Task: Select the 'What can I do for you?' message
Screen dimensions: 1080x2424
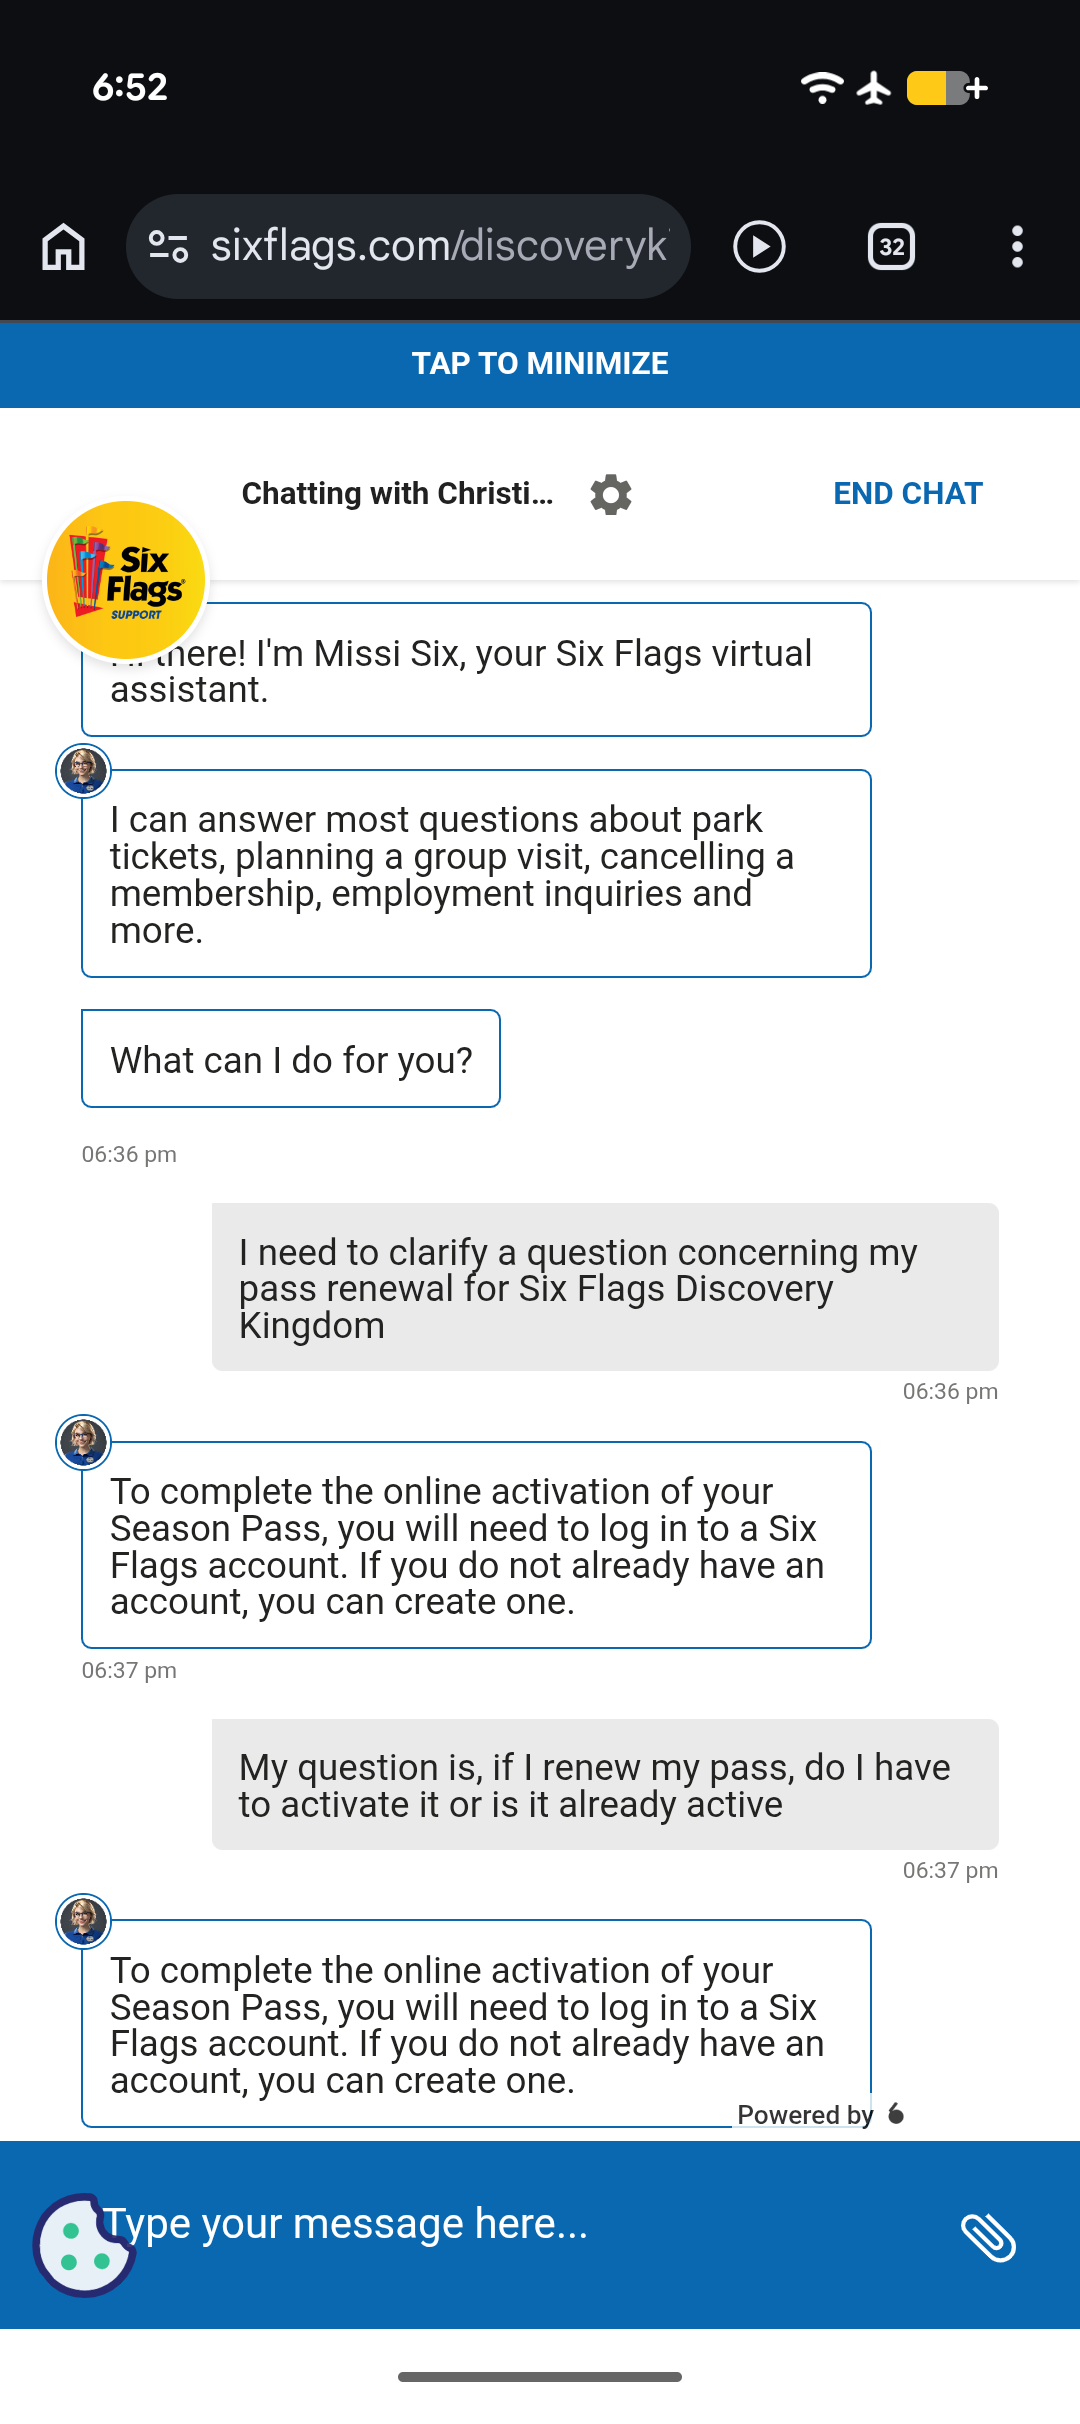Action: 291,1059
